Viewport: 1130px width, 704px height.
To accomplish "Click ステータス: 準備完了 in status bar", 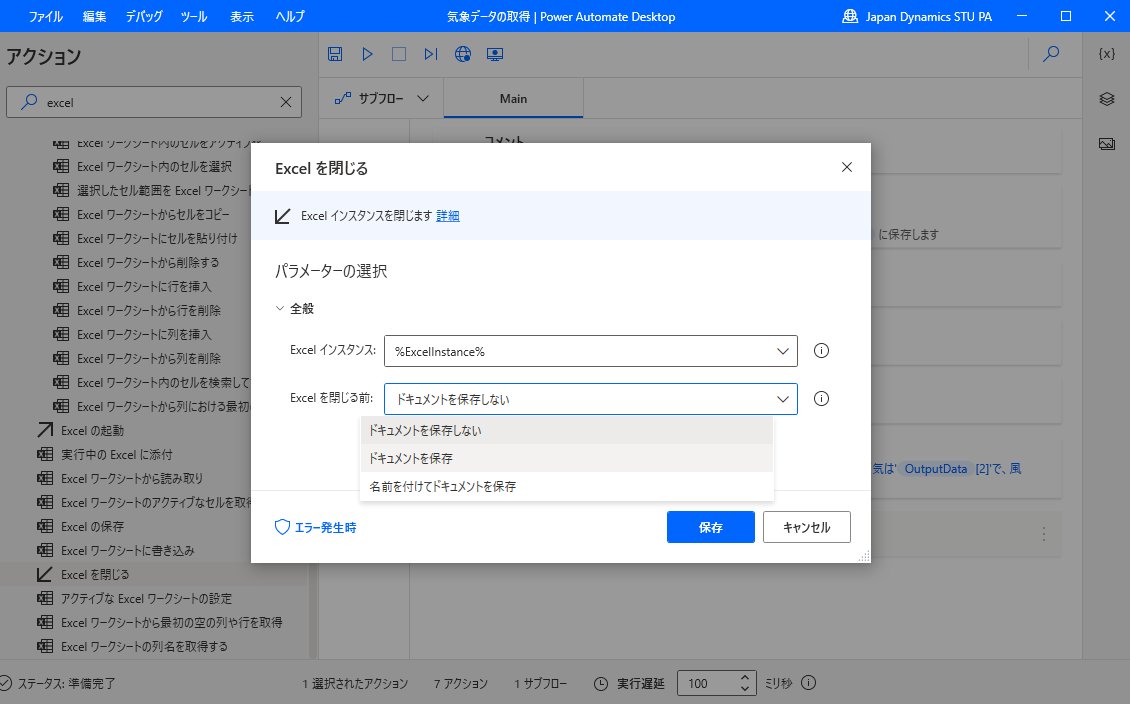I will click(x=66, y=683).
